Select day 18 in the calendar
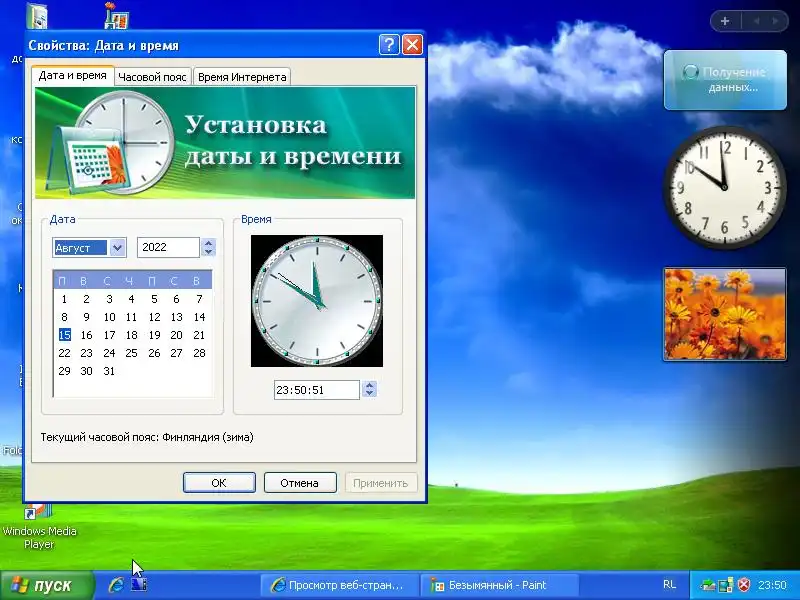This screenshot has height=600, width=800. pos(132,335)
